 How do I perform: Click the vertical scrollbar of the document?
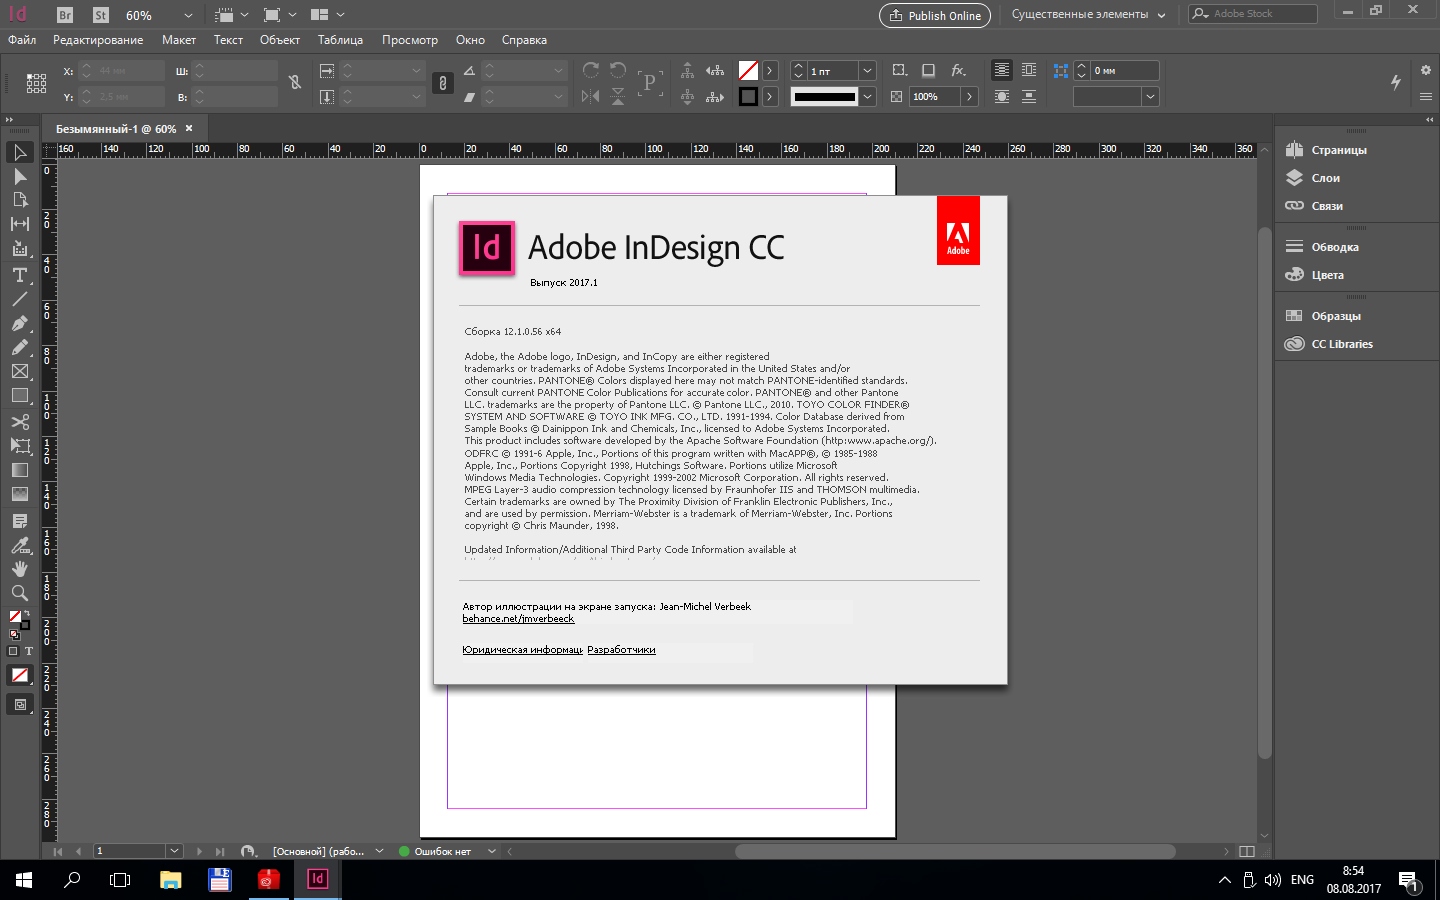click(x=1264, y=493)
